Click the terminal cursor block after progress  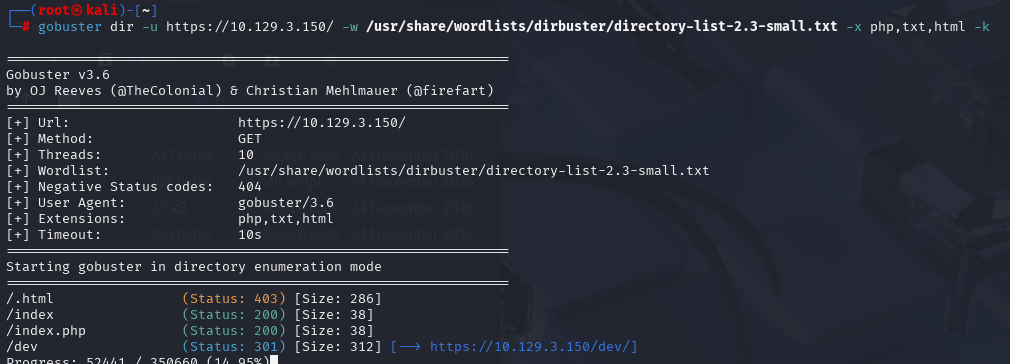(274, 360)
